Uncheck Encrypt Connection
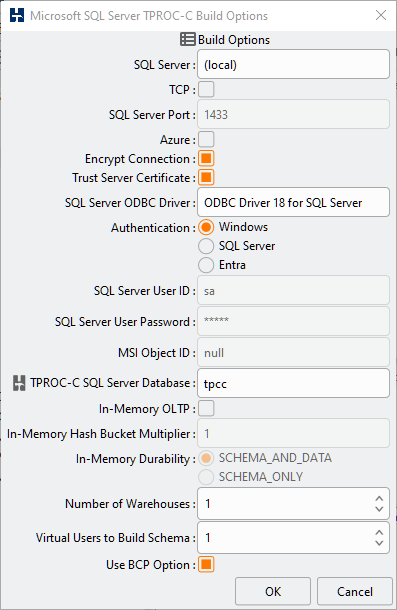 coord(206,158)
